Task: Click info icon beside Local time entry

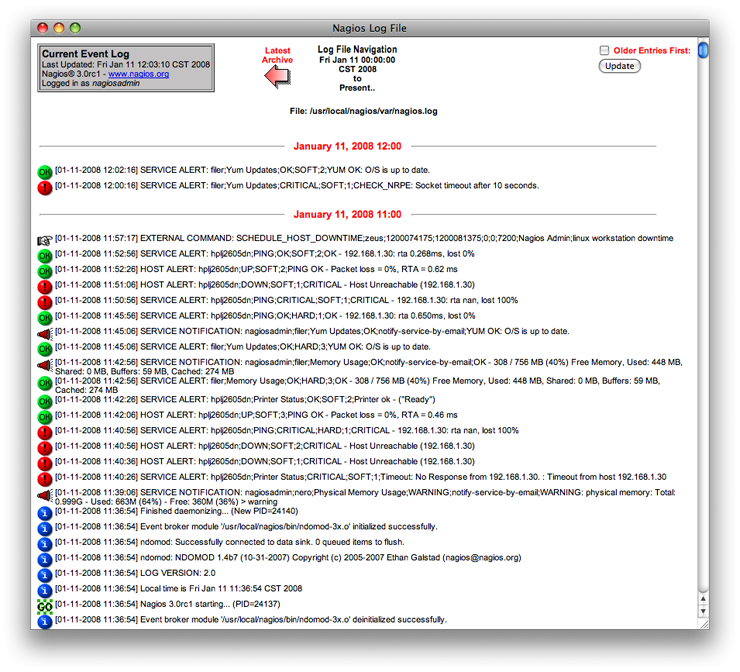Action: pos(45,590)
